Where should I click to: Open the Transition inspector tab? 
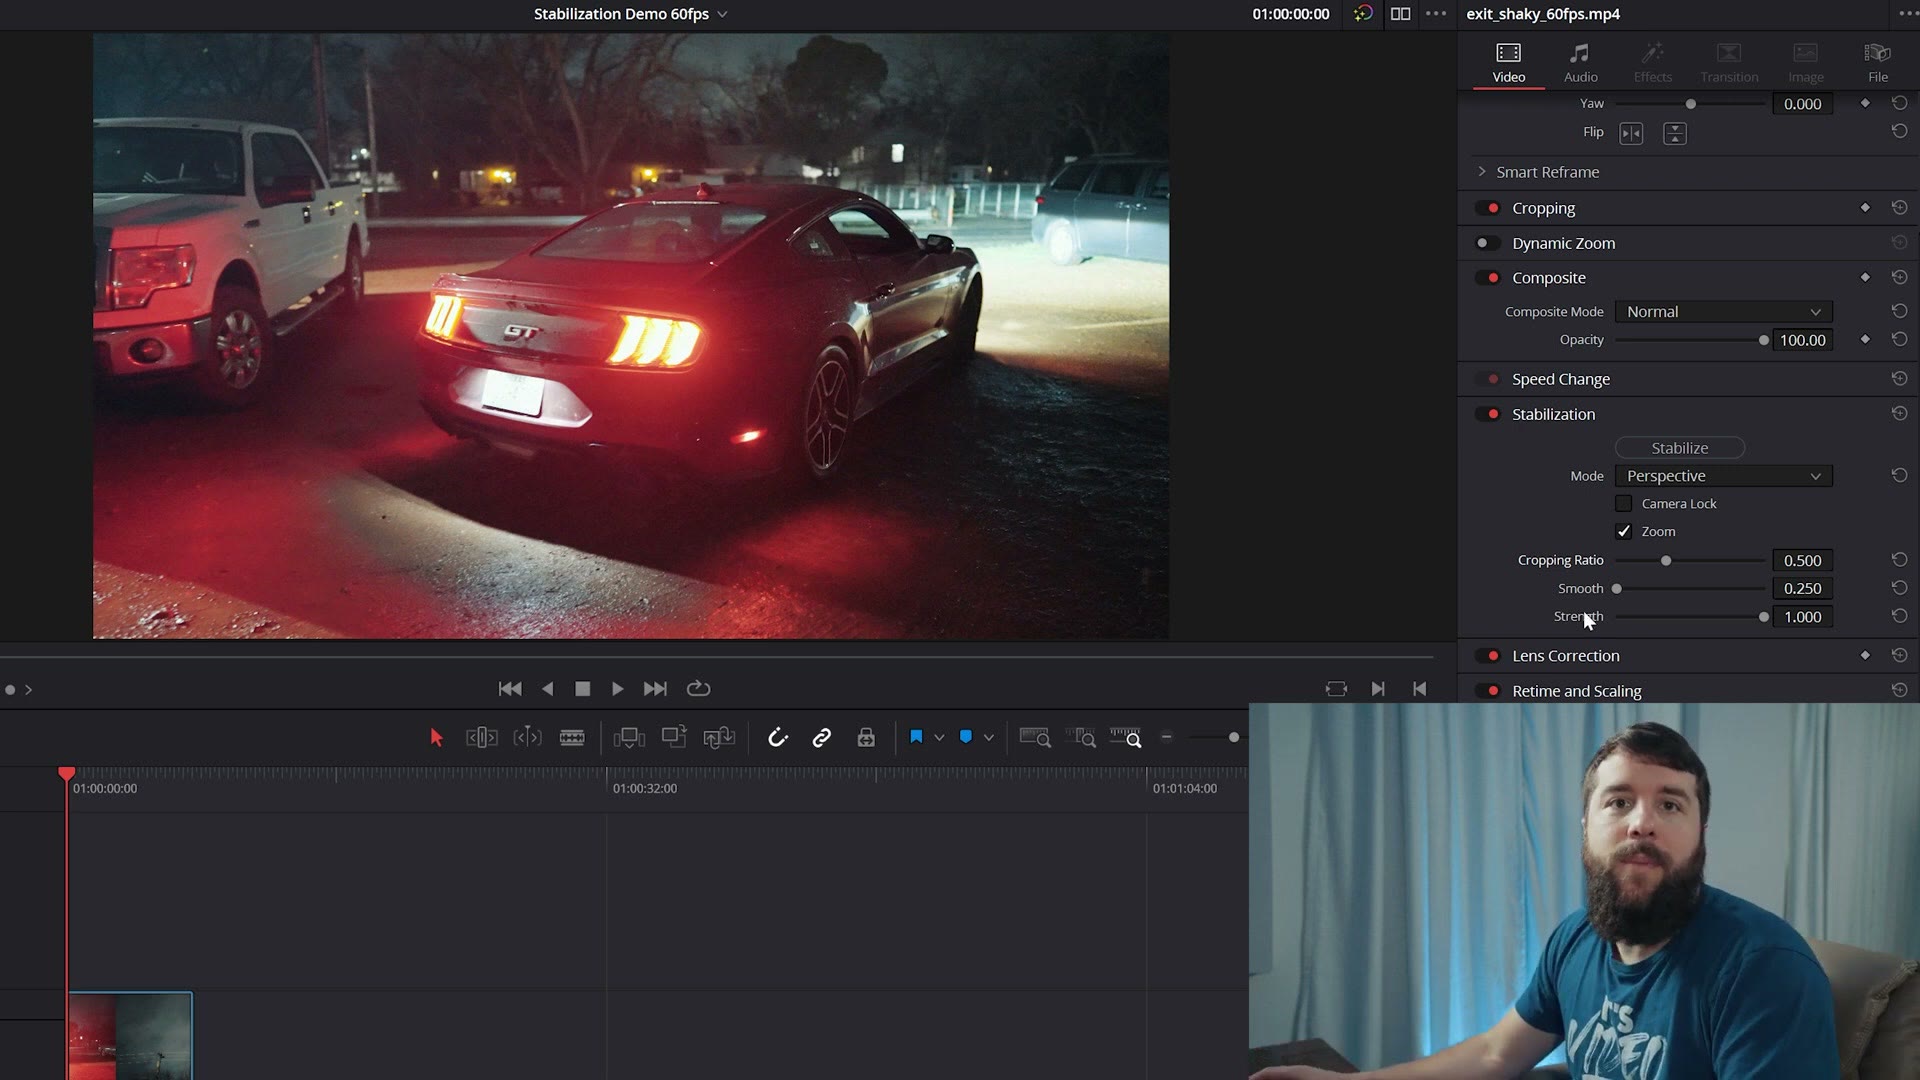(x=1729, y=62)
